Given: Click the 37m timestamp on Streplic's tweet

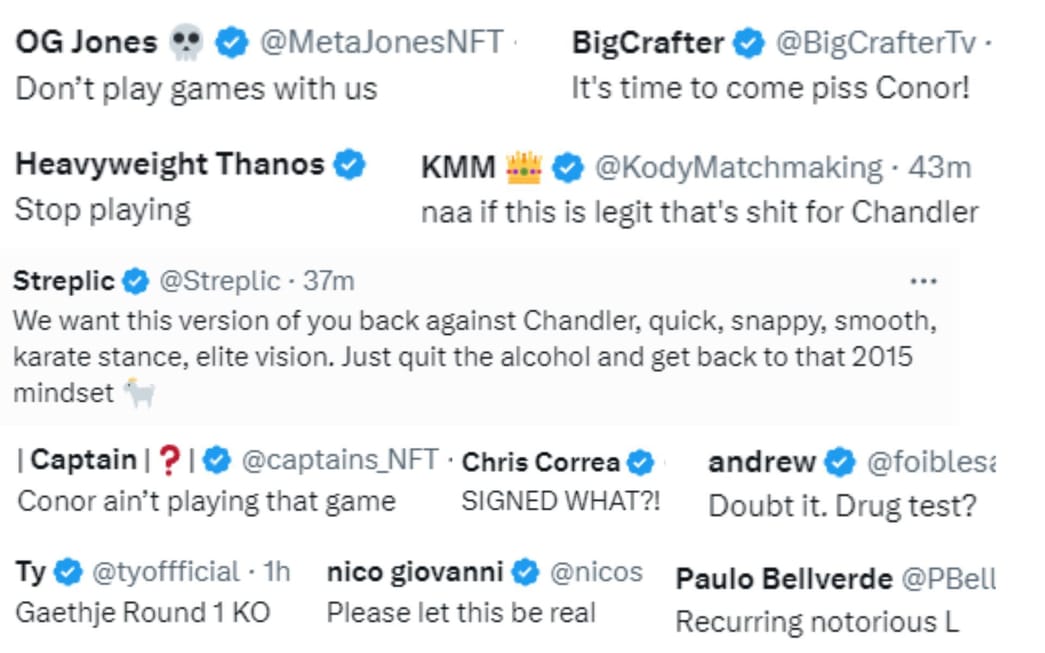Looking at the screenshot, I should [x=329, y=281].
